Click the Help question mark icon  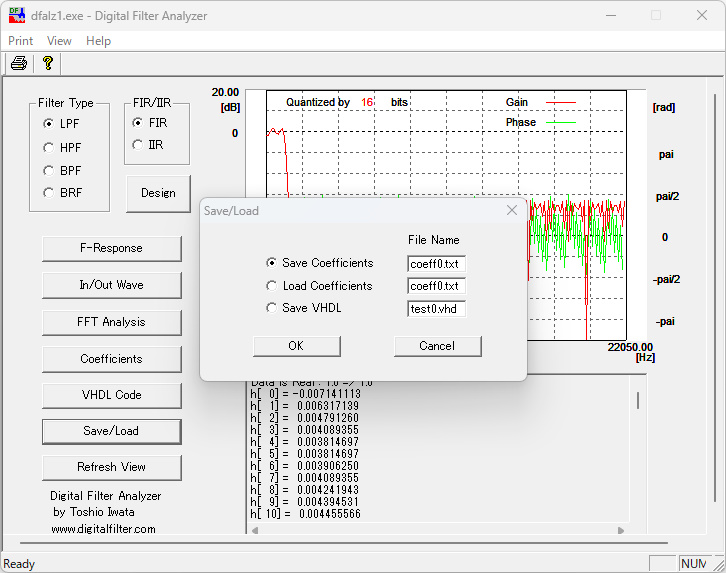click(x=47, y=63)
